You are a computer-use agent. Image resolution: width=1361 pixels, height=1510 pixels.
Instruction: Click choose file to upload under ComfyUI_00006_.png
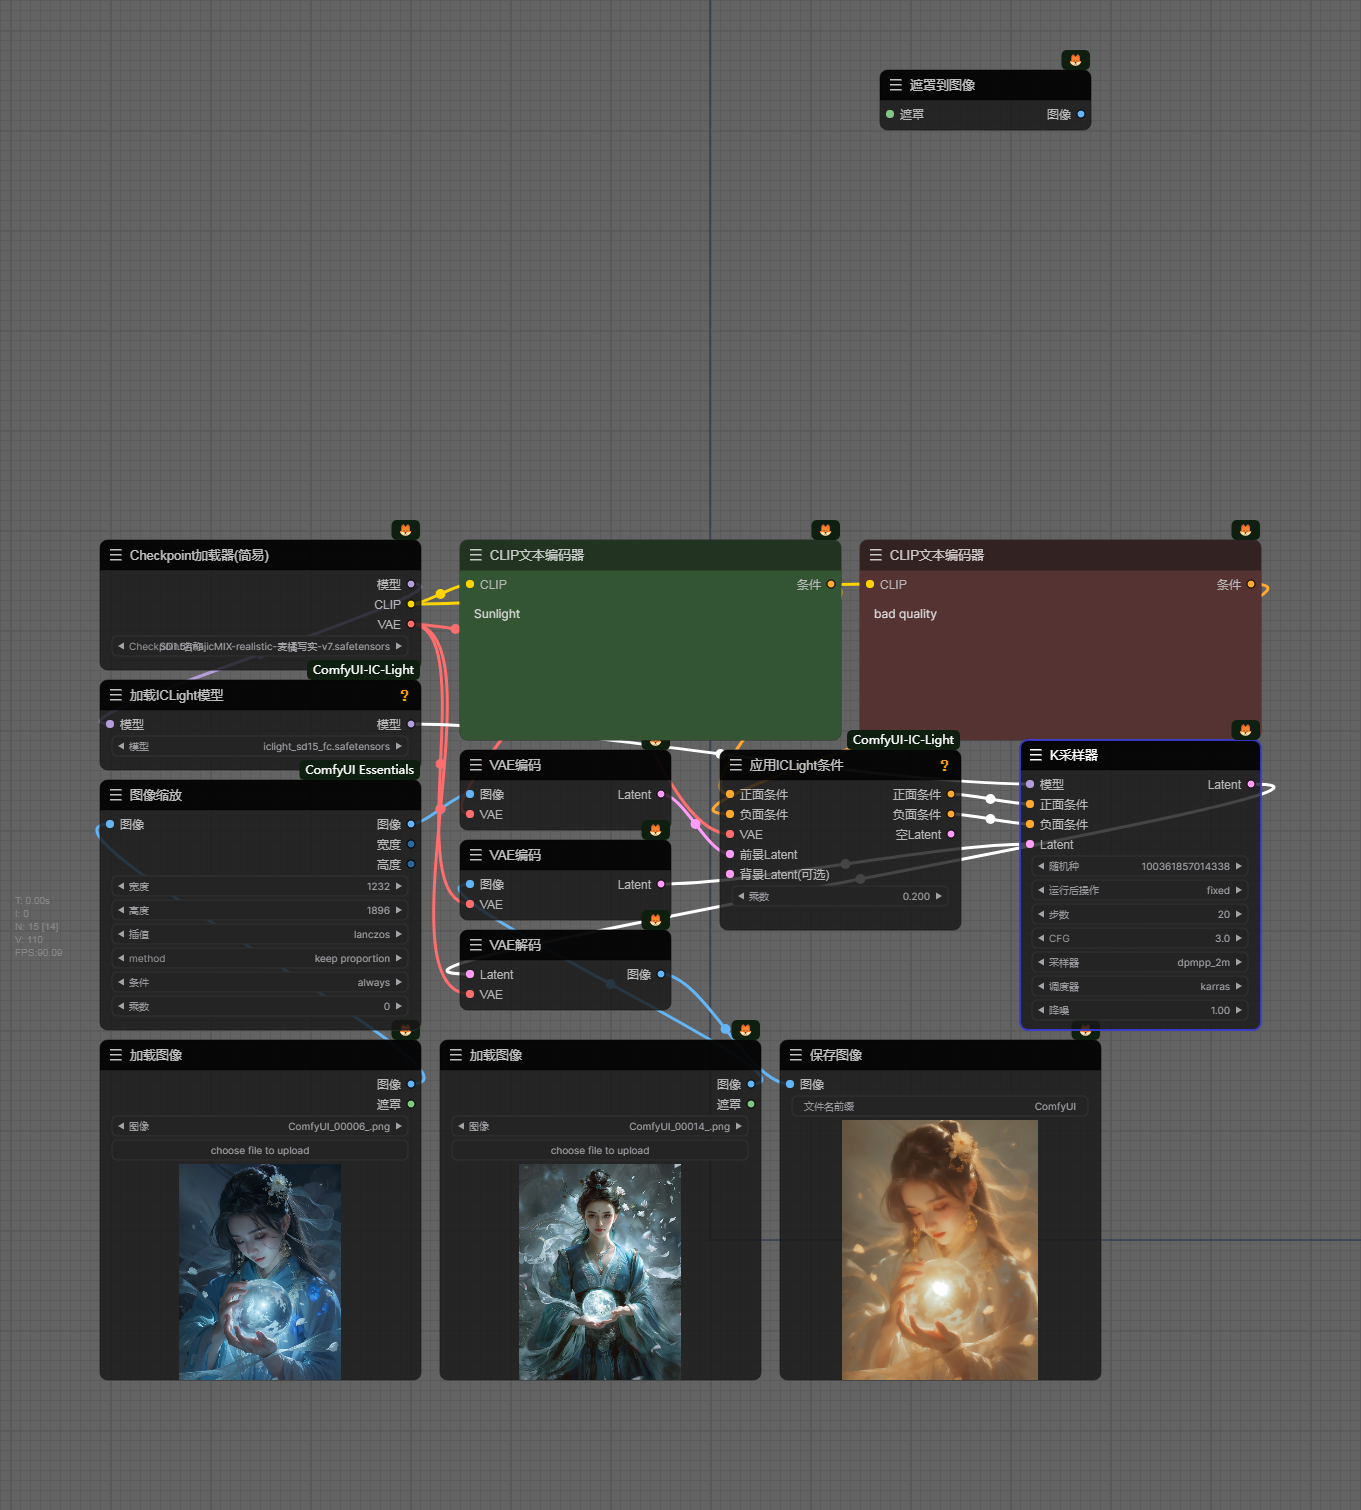[260, 1150]
